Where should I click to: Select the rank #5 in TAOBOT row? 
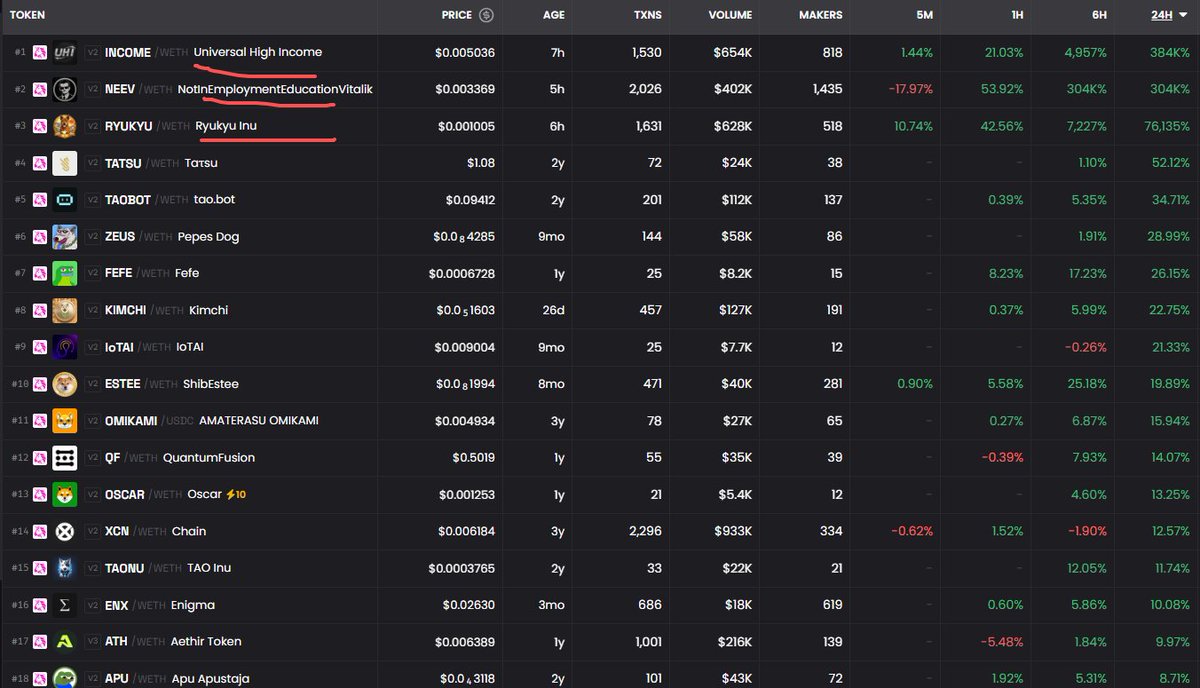[x=20, y=200]
